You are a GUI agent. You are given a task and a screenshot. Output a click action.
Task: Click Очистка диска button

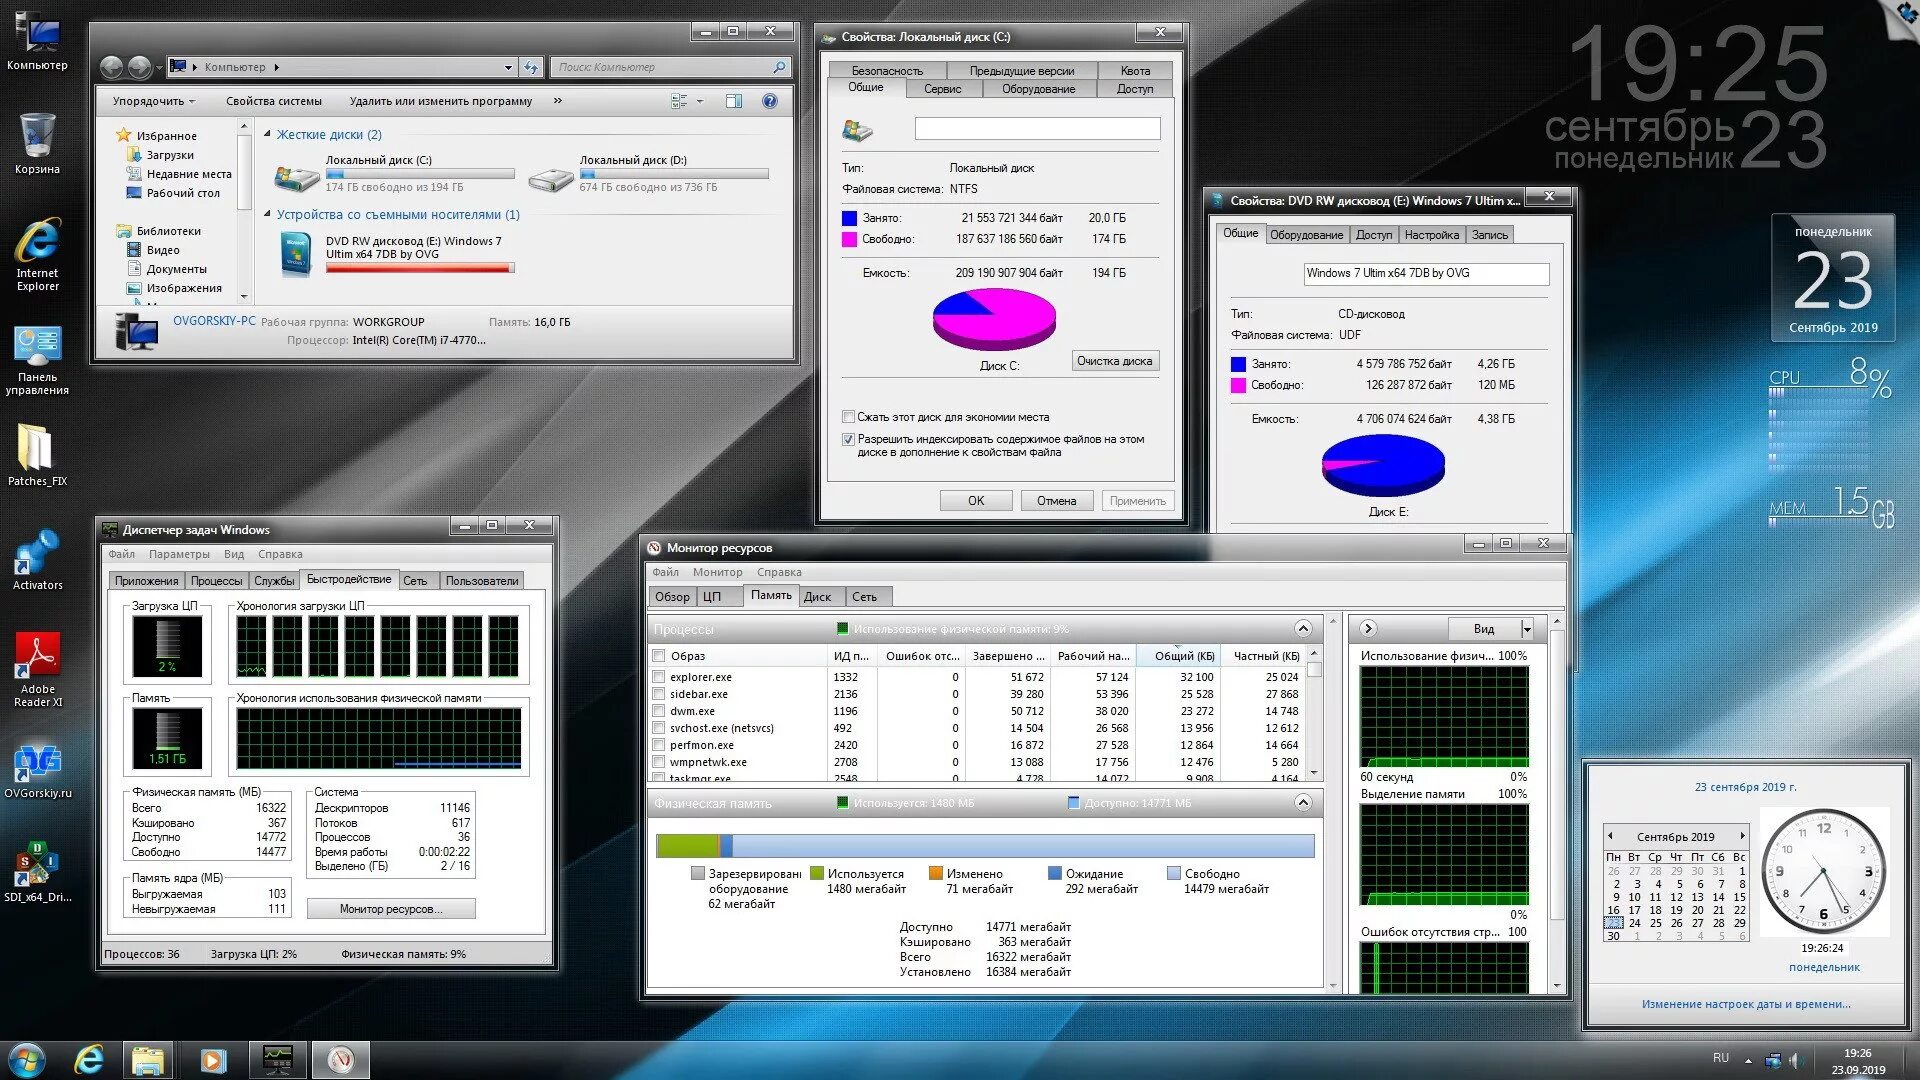point(1114,361)
